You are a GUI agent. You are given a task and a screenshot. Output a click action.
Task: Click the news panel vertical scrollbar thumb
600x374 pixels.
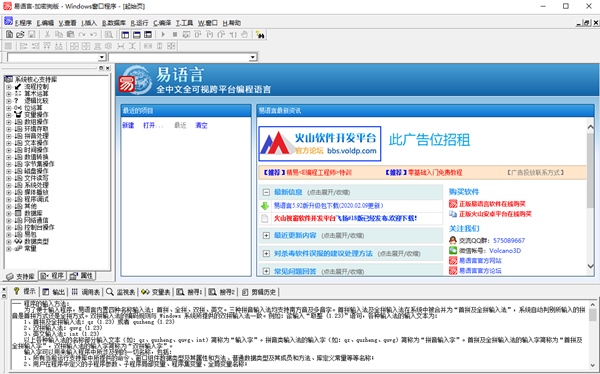(590, 170)
